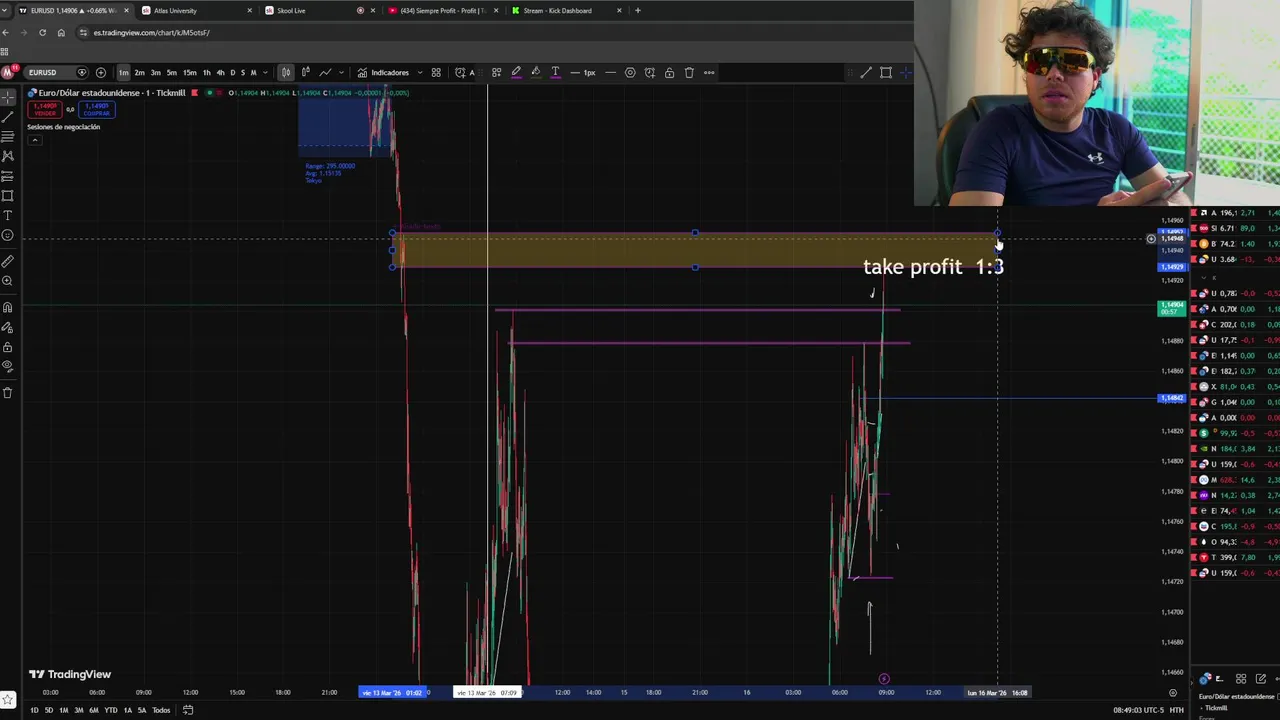Viewport: 1280px width, 720px height.
Task: Change text color T swatch
Action: click(x=555, y=72)
